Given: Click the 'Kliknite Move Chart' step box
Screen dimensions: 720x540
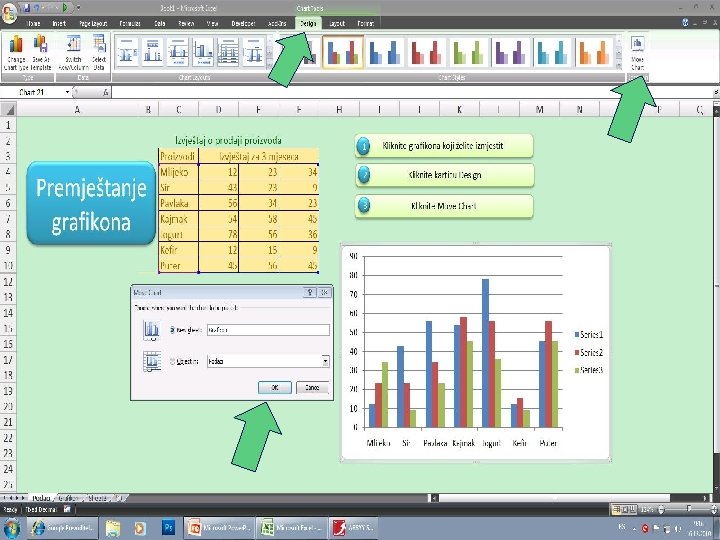Looking at the screenshot, I should tap(444, 206).
